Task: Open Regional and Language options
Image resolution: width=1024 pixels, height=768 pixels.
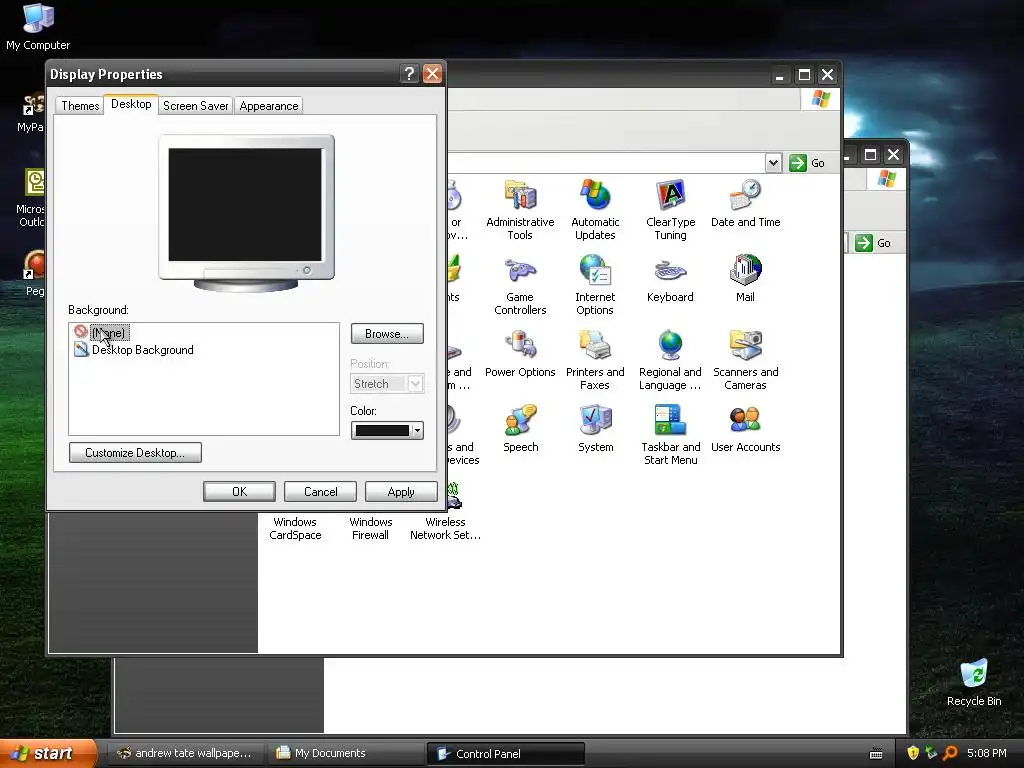Action: (670, 359)
